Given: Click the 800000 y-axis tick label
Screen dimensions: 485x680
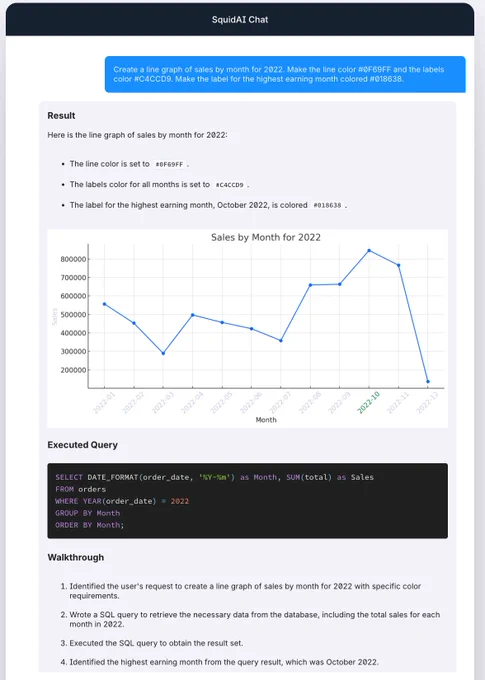Looking at the screenshot, I should [x=73, y=259].
